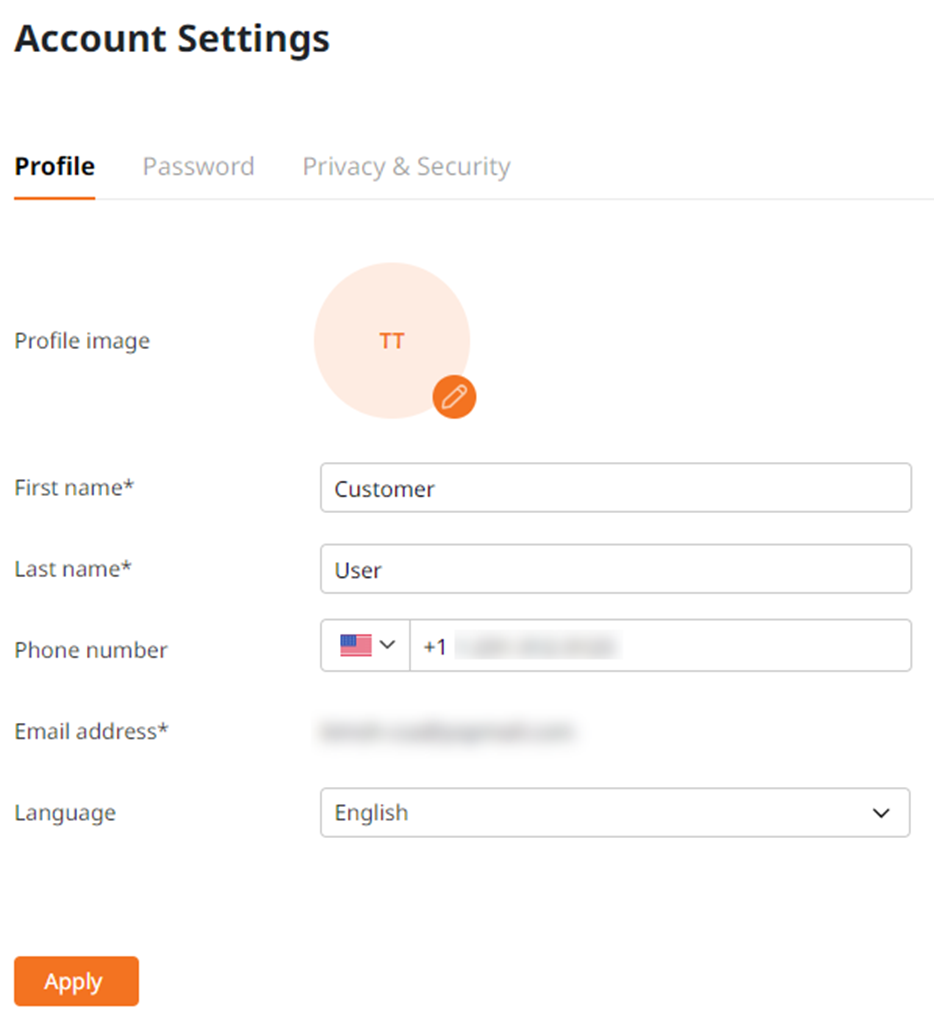Switch to the Password tab
Screen dimensions: 934x1025
coord(198,167)
